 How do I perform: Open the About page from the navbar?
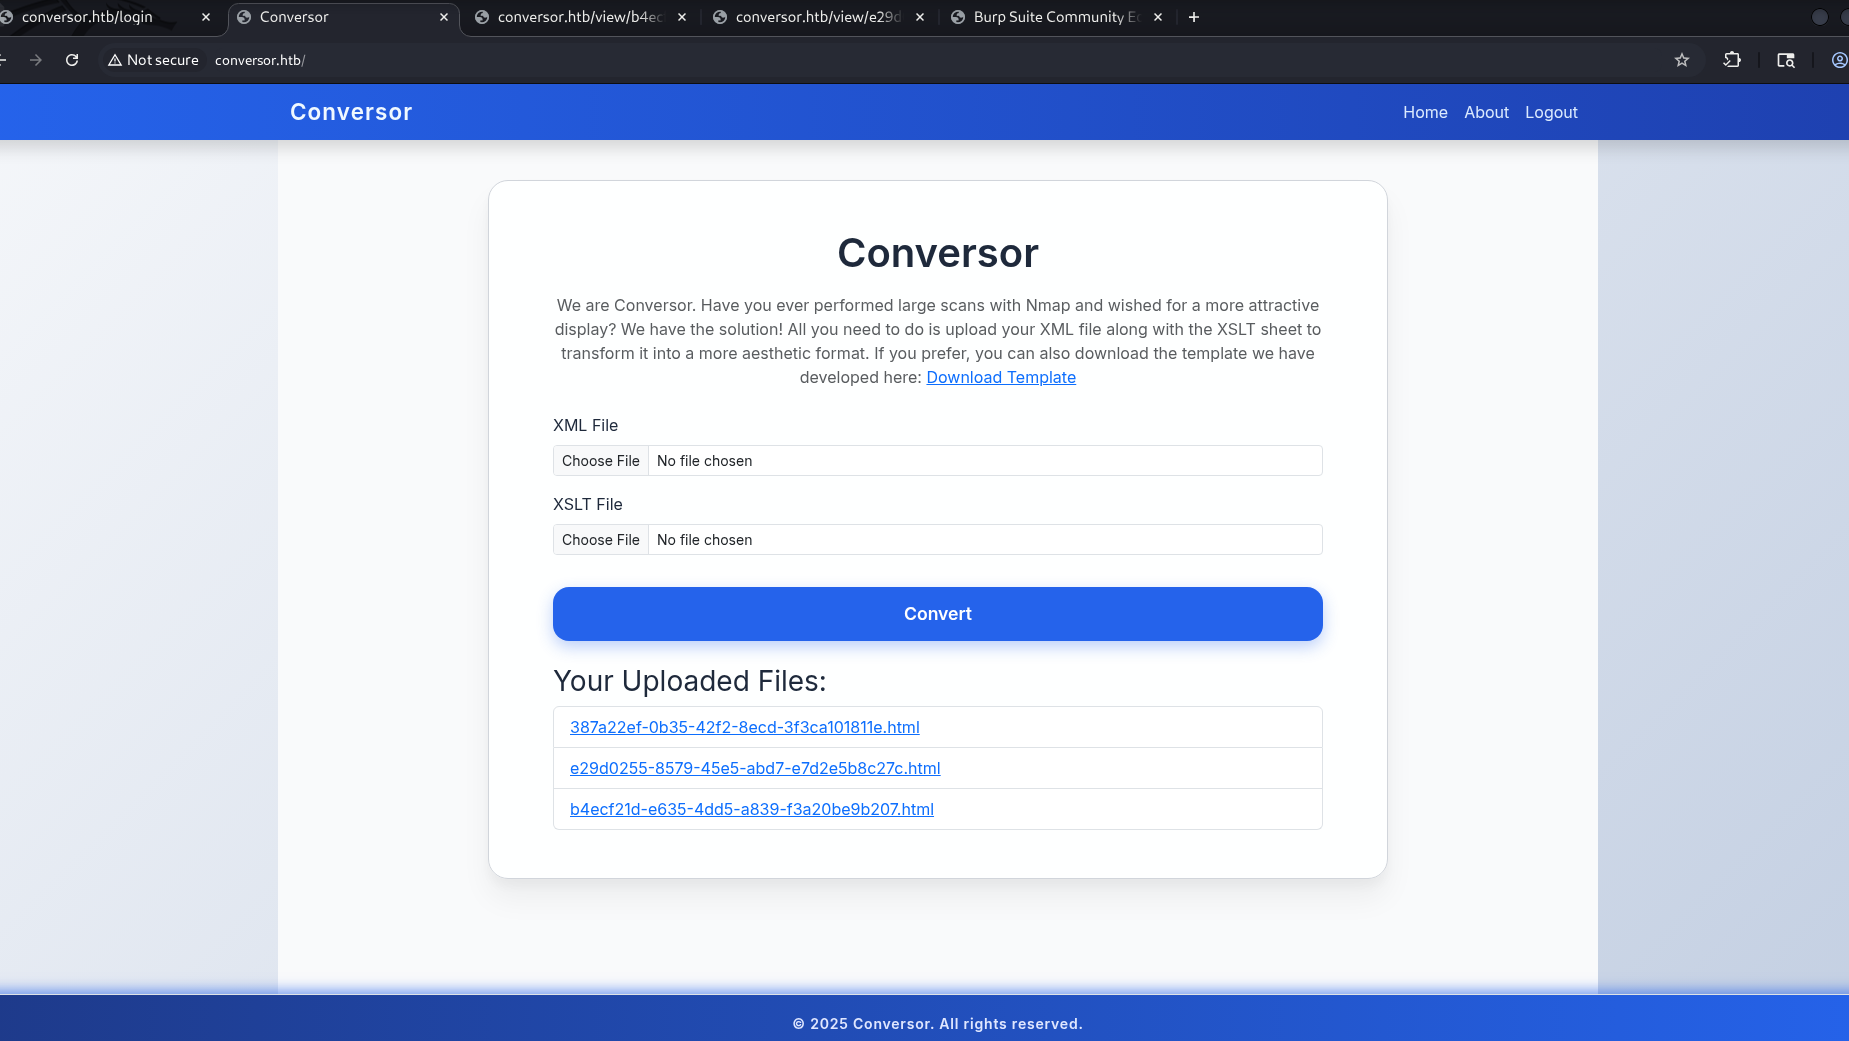tap(1485, 112)
